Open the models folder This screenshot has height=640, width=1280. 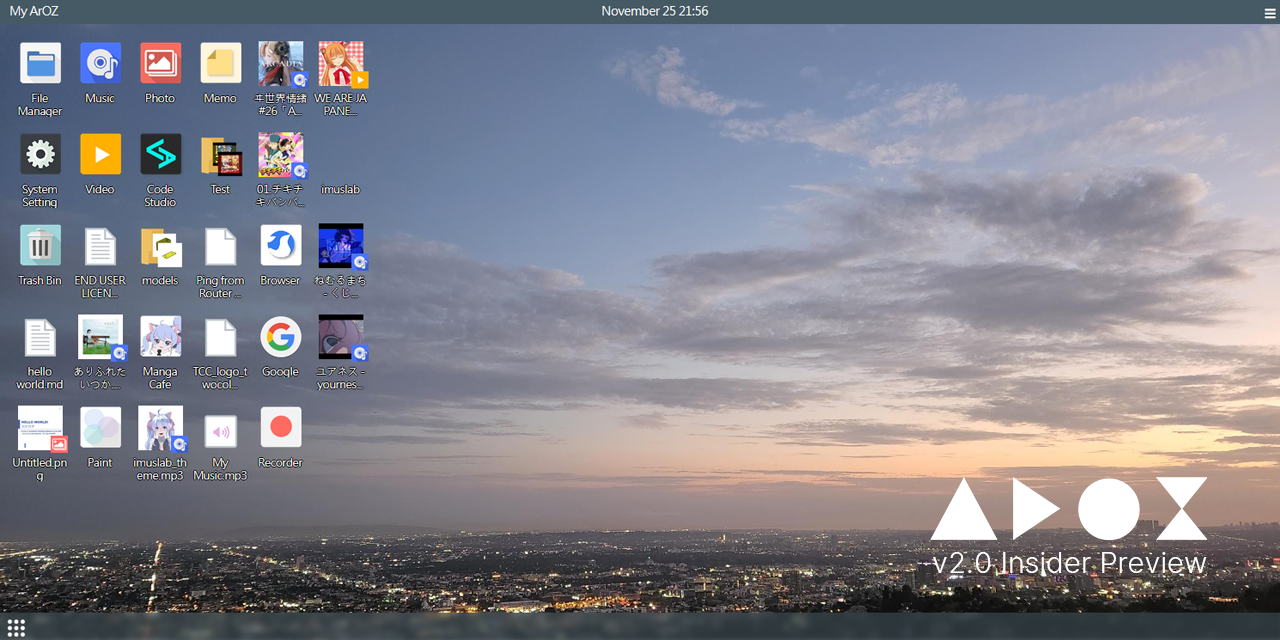pos(160,246)
